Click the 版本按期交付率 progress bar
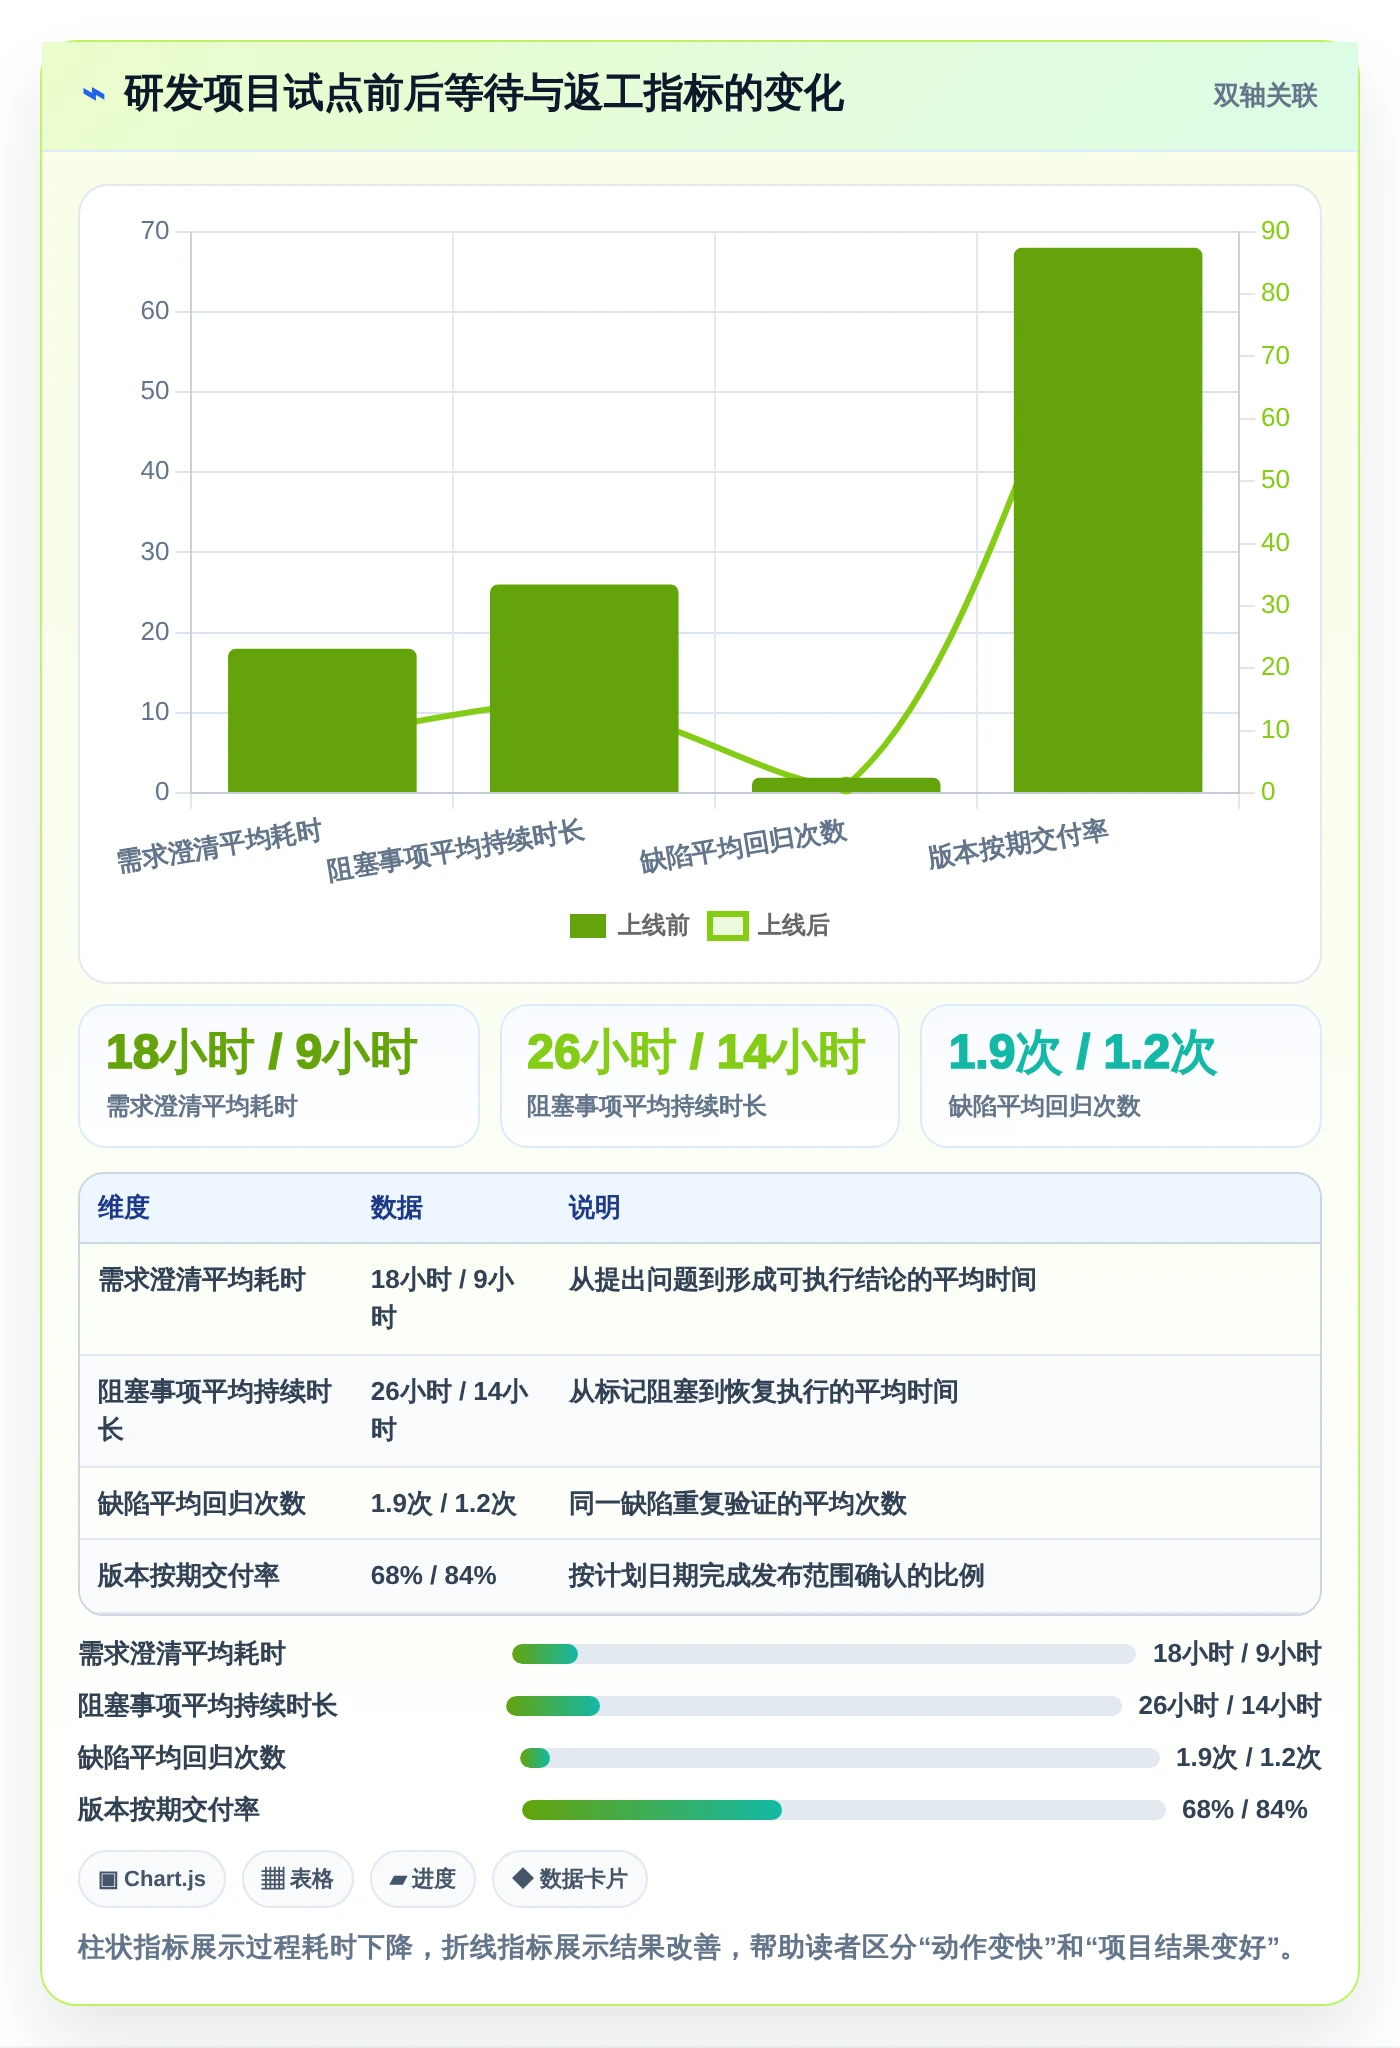 (843, 1810)
